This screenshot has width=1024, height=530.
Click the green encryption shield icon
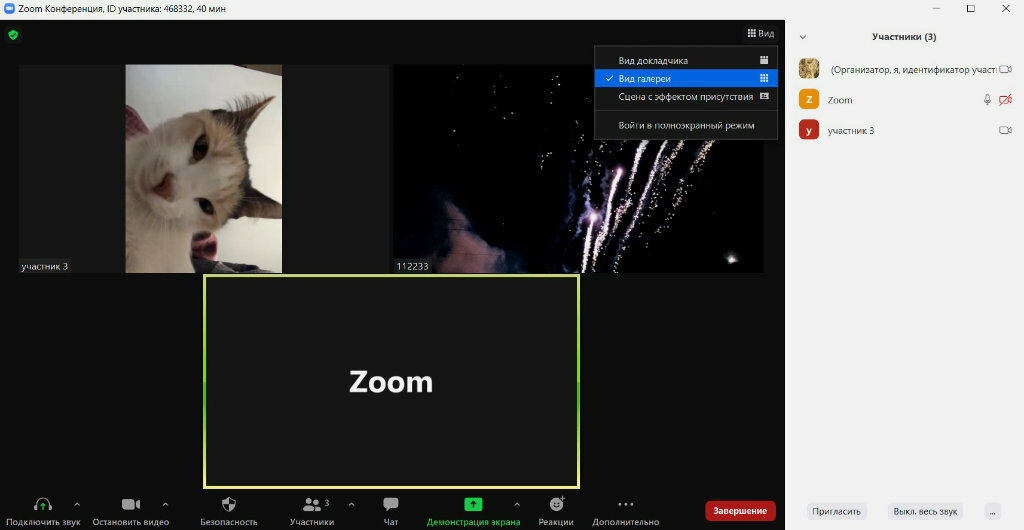tap(13, 34)
